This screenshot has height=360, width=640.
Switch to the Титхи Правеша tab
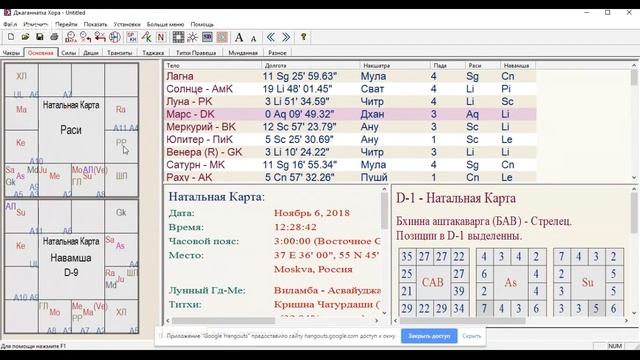tap(196, 53)
